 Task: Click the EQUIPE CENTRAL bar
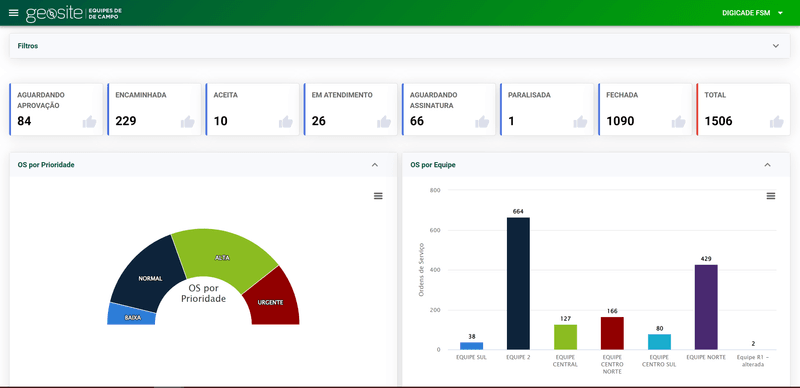pyautogui.click(x=565, y=337)
